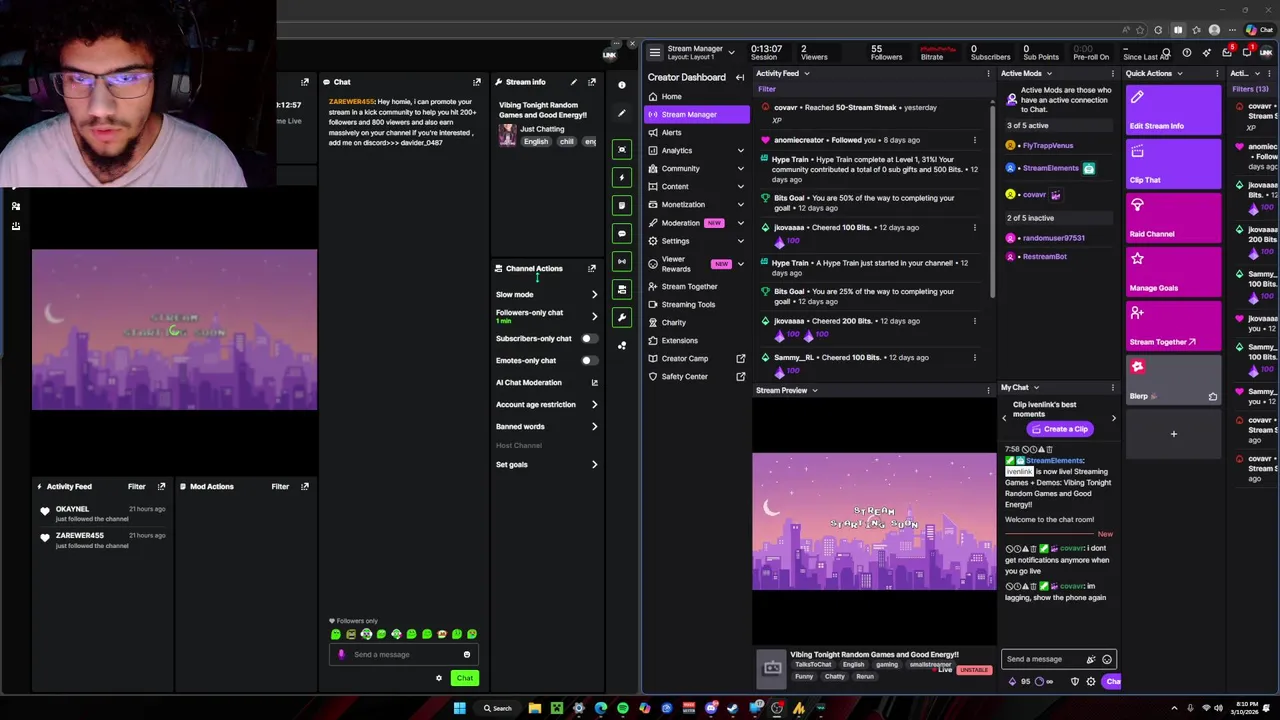This screenshot has width=1280, height=720.
Task: Open Twitch chat settings gear icon
Action: pos(1091,682)
